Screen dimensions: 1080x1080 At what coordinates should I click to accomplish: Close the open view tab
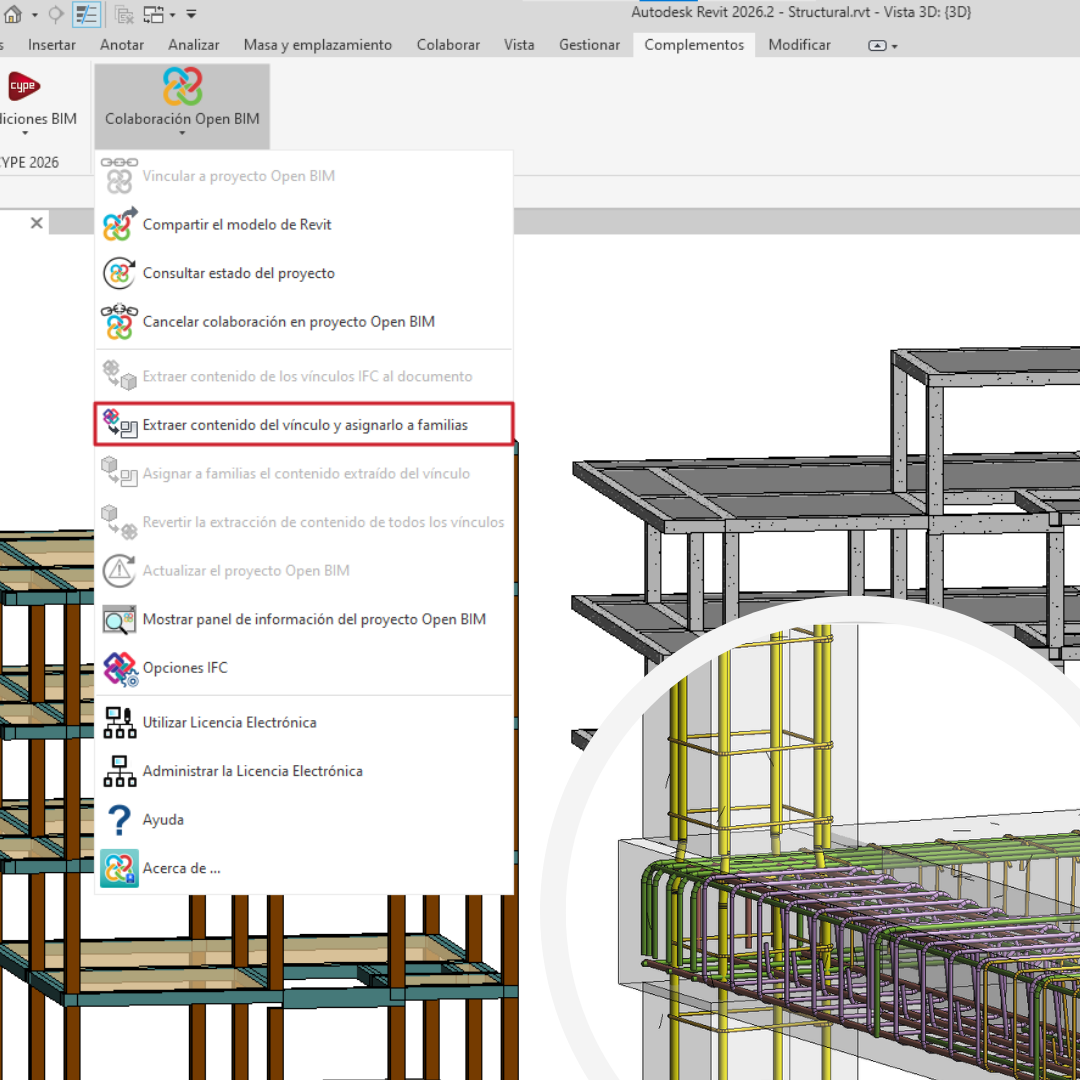(x=36, y=223)
